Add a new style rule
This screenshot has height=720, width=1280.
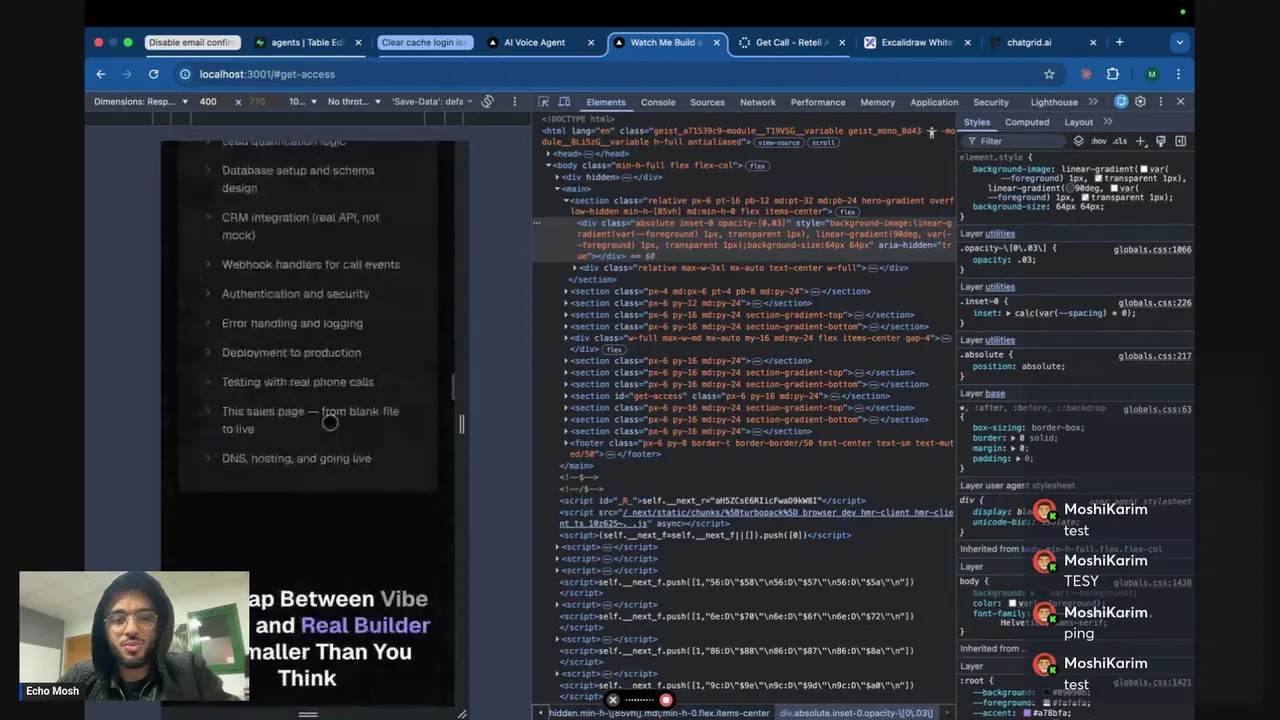pyautogui.click(x=1140, y=141)
